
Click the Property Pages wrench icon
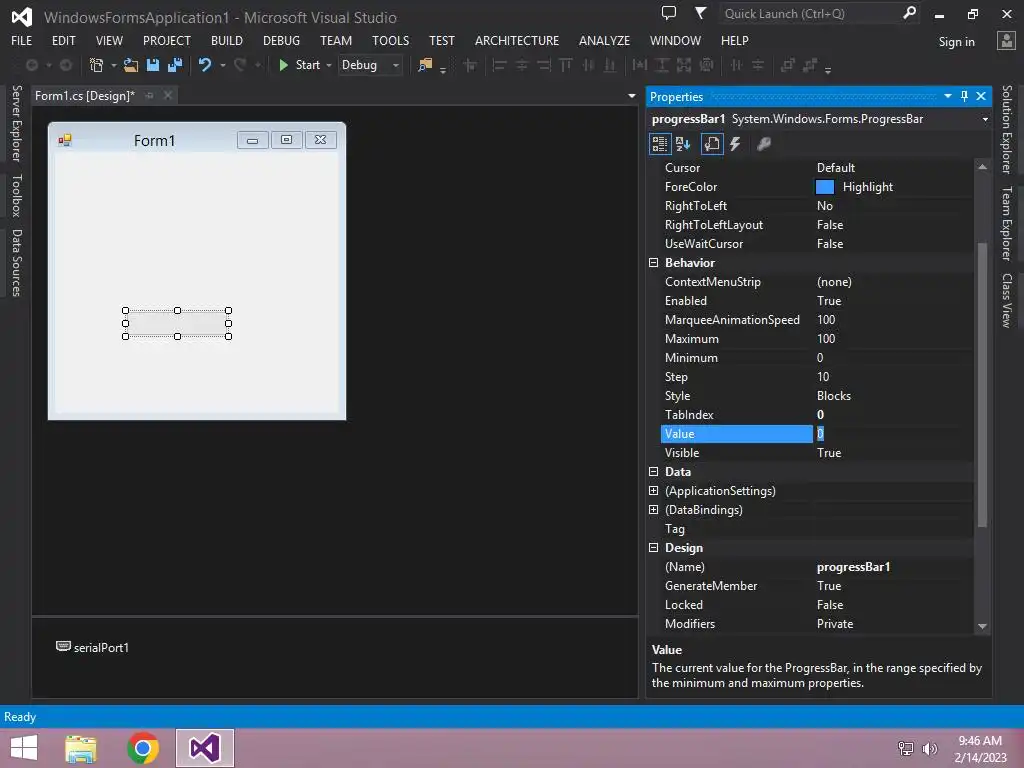coord(763,144)
